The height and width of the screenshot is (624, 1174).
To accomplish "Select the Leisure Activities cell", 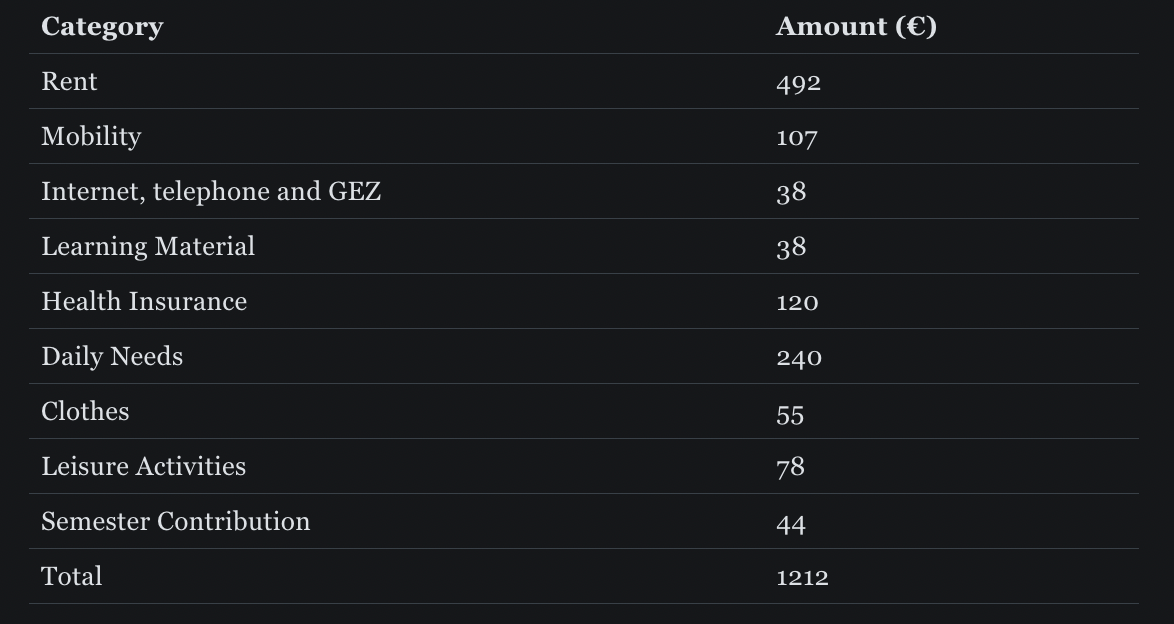I will pyautogui.click(x=143, y=467).
